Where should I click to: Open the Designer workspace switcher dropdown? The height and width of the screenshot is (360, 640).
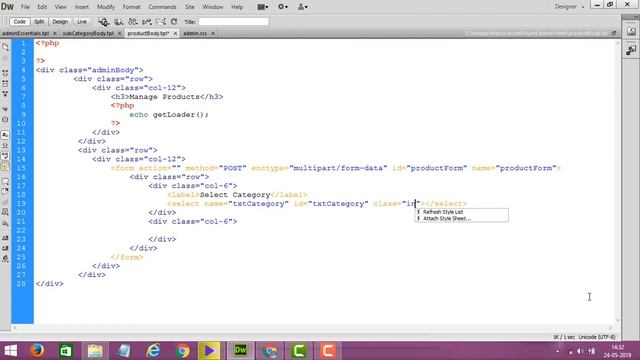coord(569,7)
